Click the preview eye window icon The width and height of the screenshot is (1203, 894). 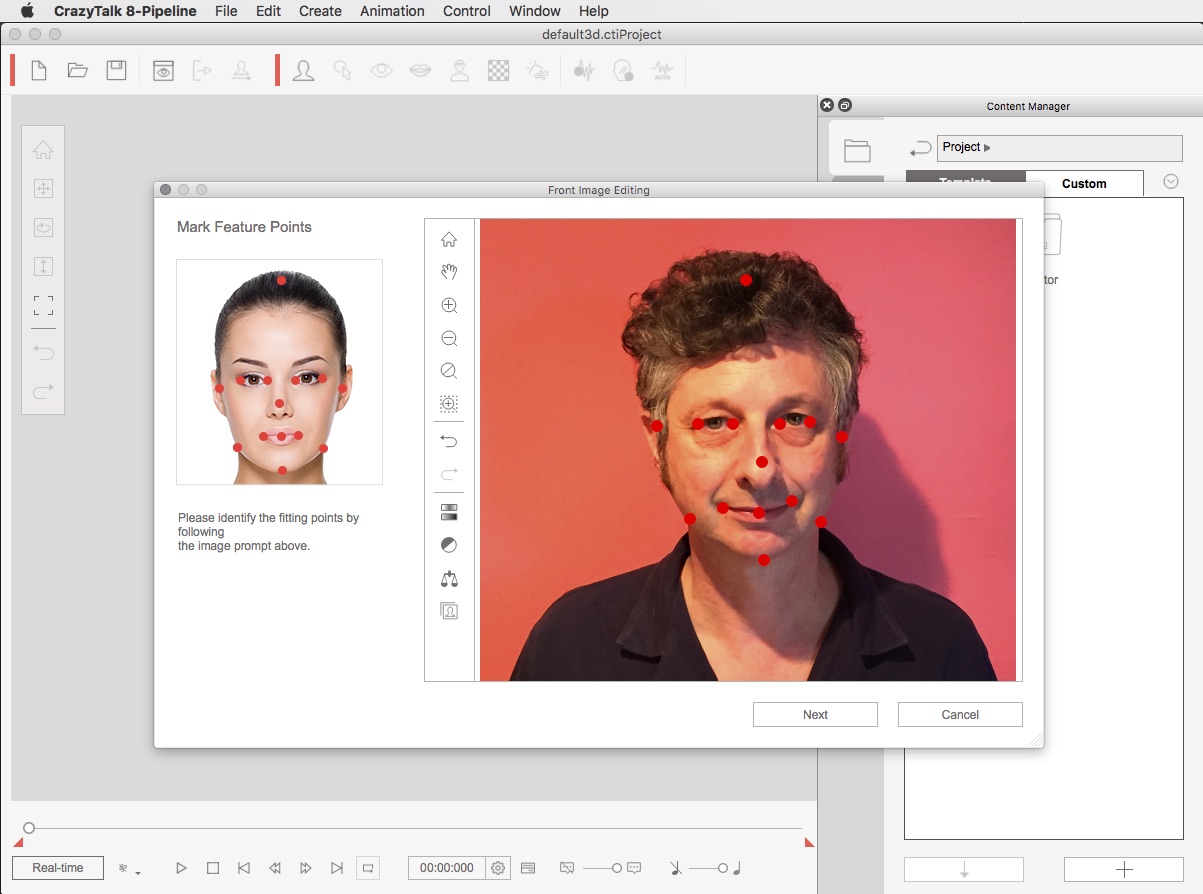[163, 70]
